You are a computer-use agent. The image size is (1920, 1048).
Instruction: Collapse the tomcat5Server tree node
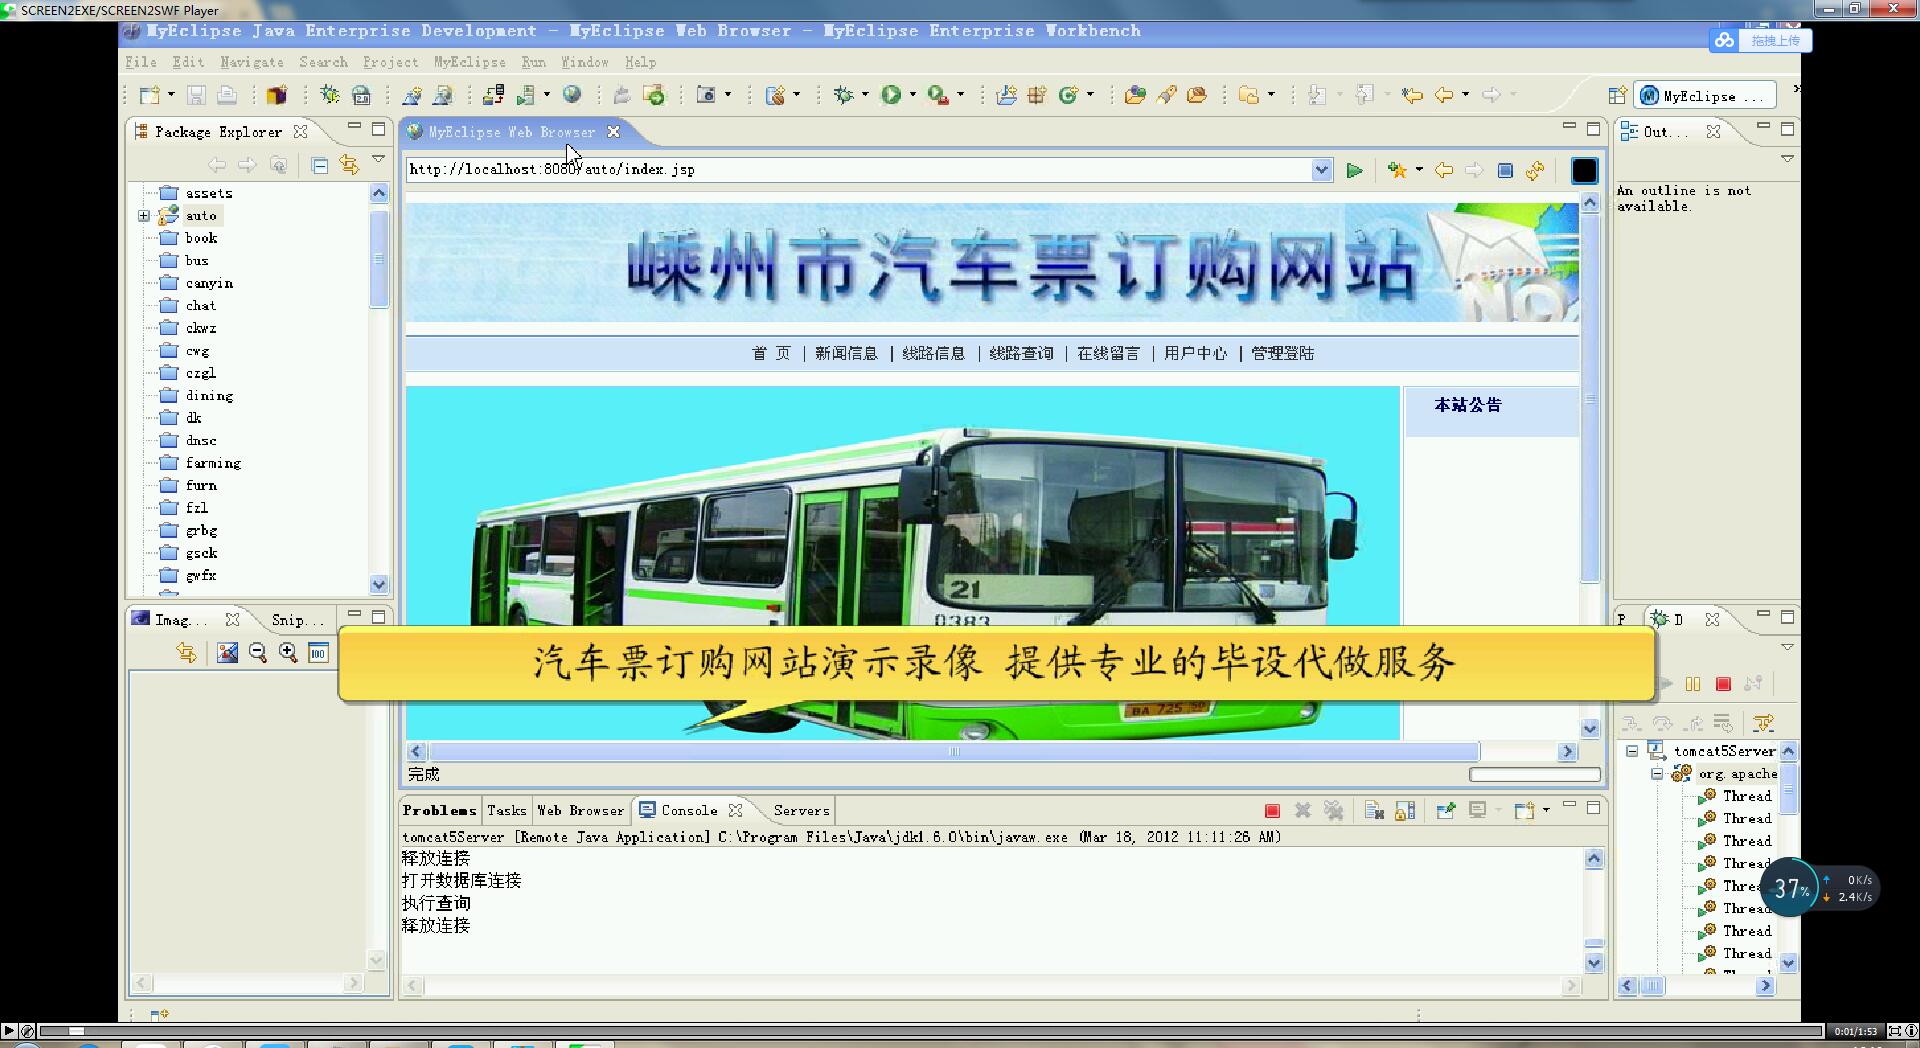(1632, 751)
